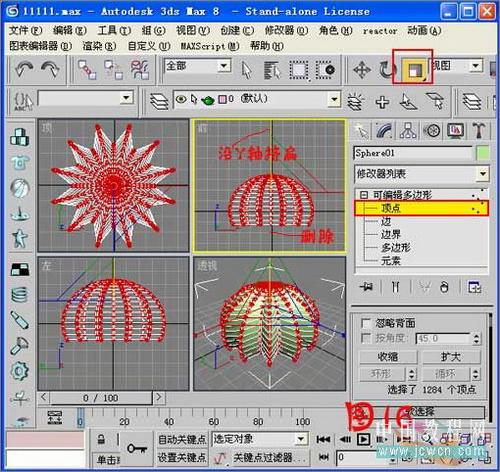Click the Sphere01 green object color swatch
Viewport: 500px width, 472px height.
[x=483, y=153]
